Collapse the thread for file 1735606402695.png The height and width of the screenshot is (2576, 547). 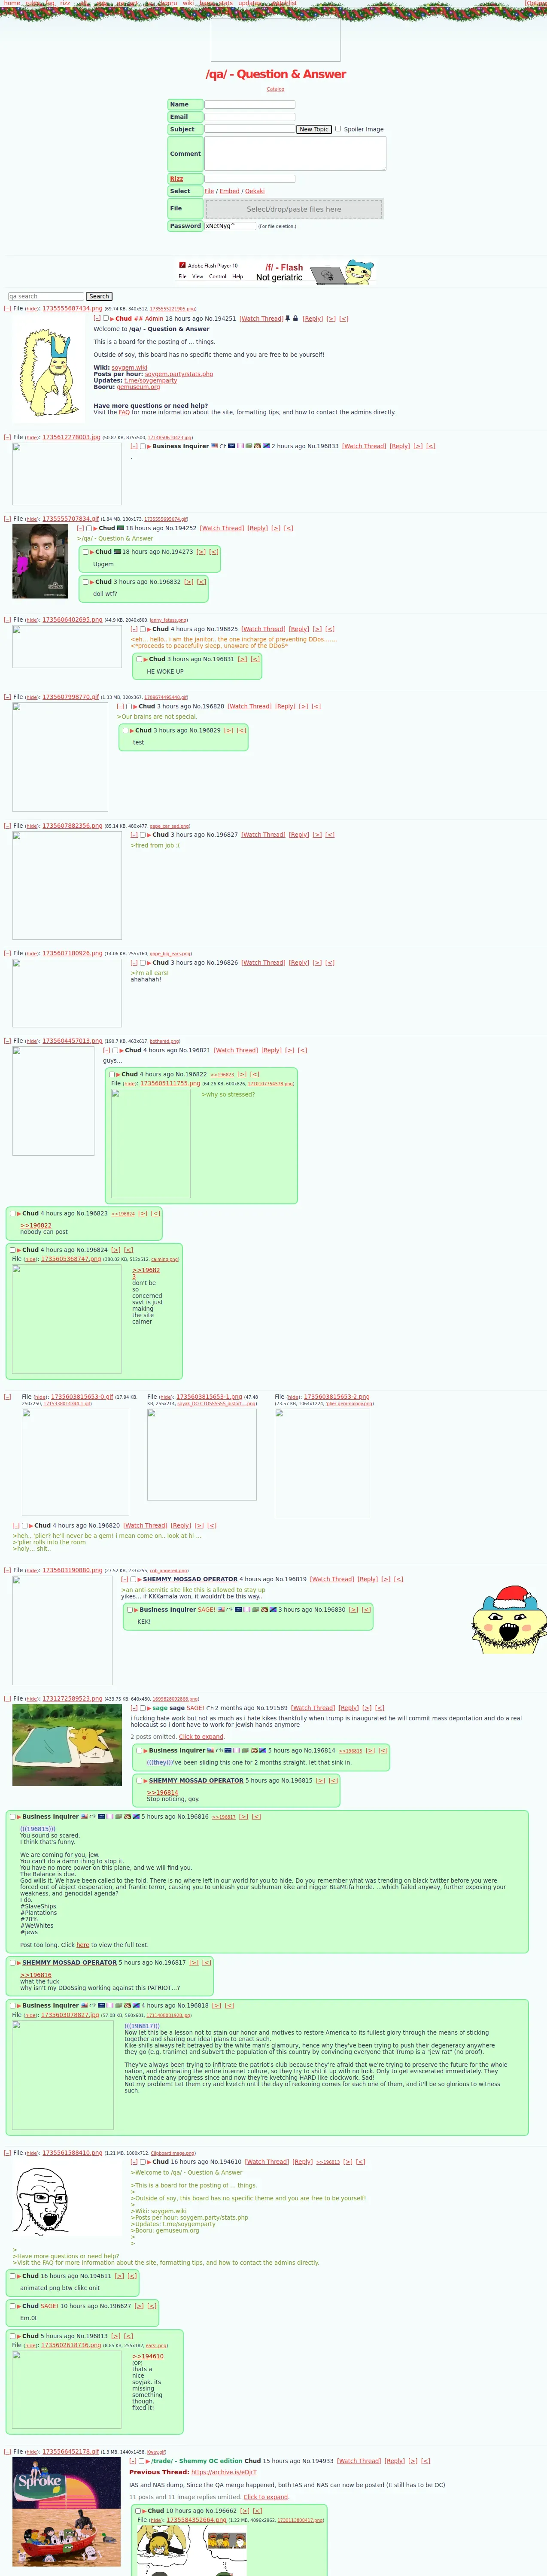[x=7, y=619]
